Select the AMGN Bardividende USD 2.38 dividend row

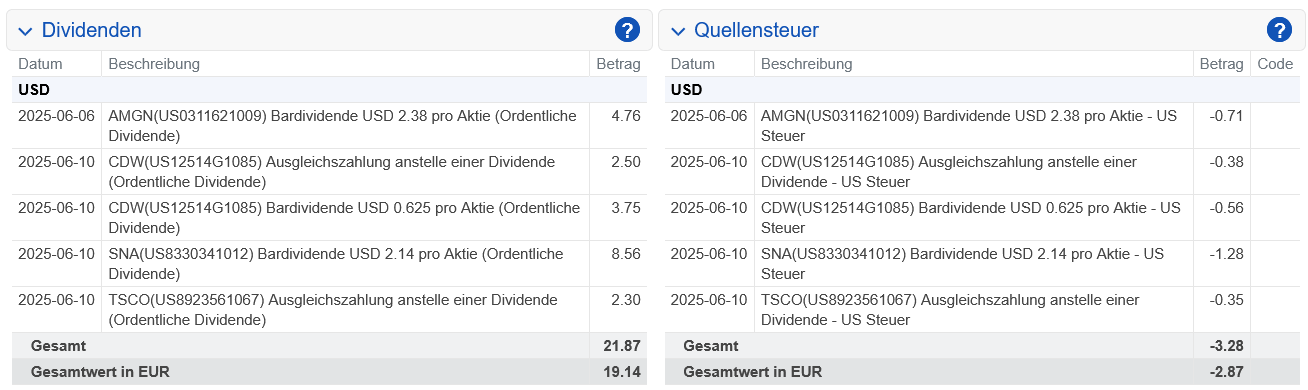(x=329, y=125)
